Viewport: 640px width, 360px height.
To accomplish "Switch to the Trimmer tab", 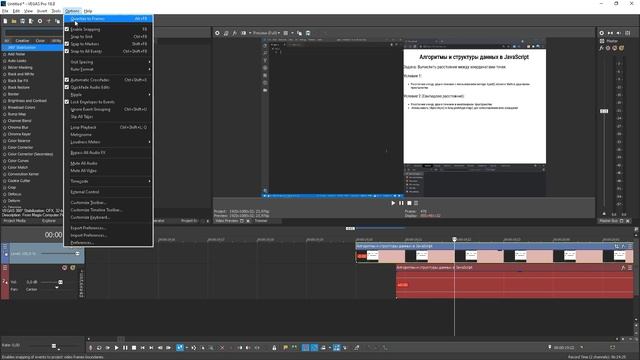I will tap(261, 221).
